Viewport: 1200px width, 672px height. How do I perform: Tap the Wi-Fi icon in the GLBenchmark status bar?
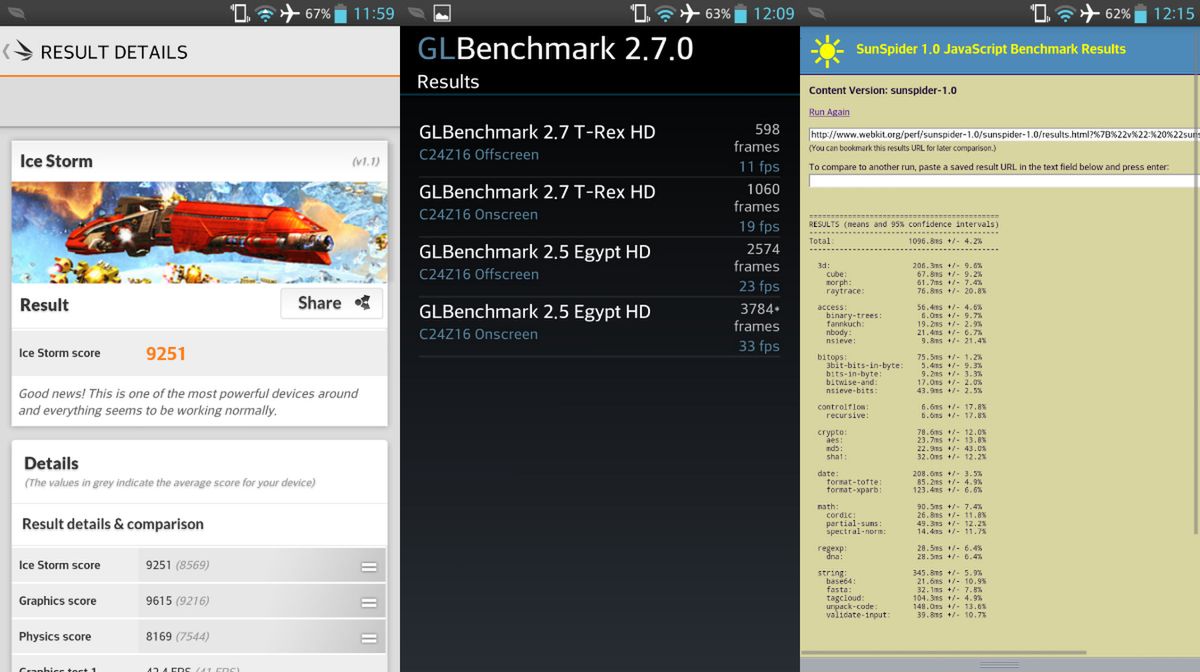pos(664,13)
